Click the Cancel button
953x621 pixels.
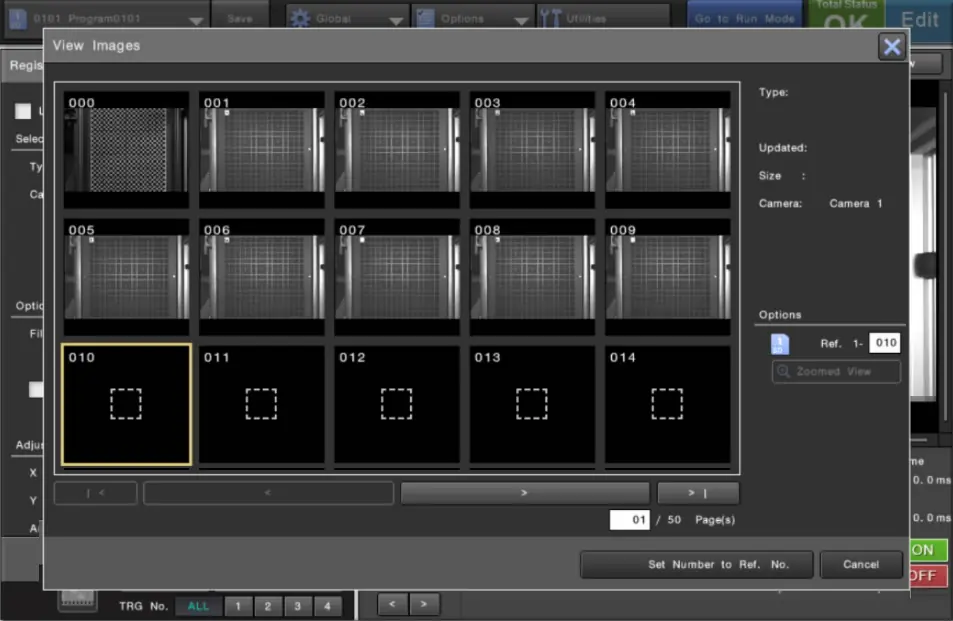pos(860,565)
